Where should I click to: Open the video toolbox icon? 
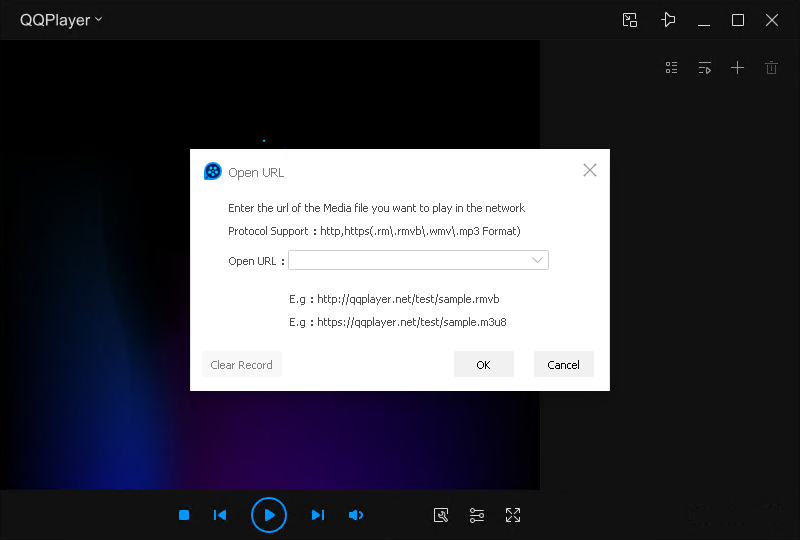click(441, 515)
